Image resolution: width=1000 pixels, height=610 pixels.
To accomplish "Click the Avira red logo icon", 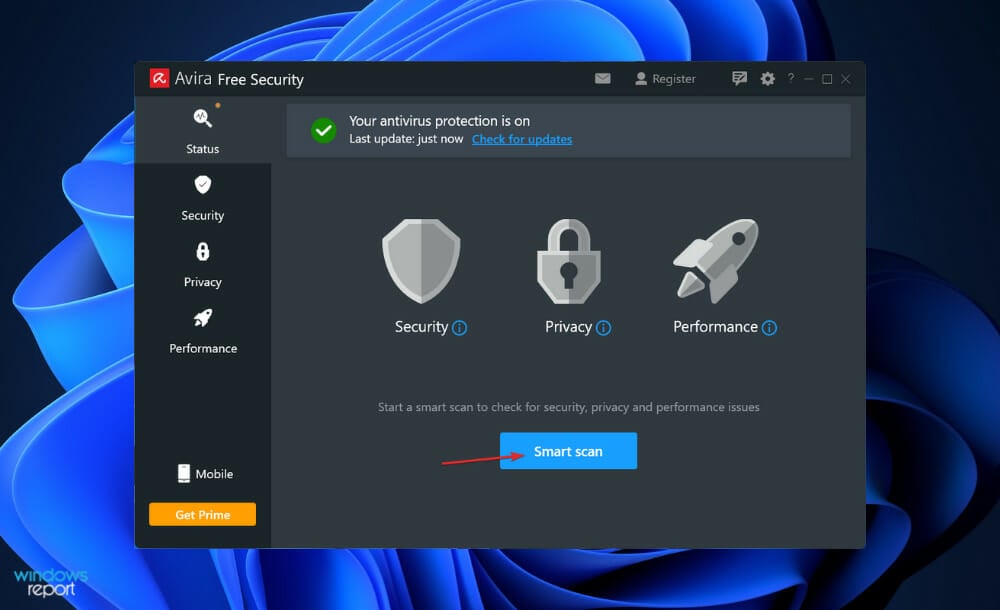I will point(159,78).
